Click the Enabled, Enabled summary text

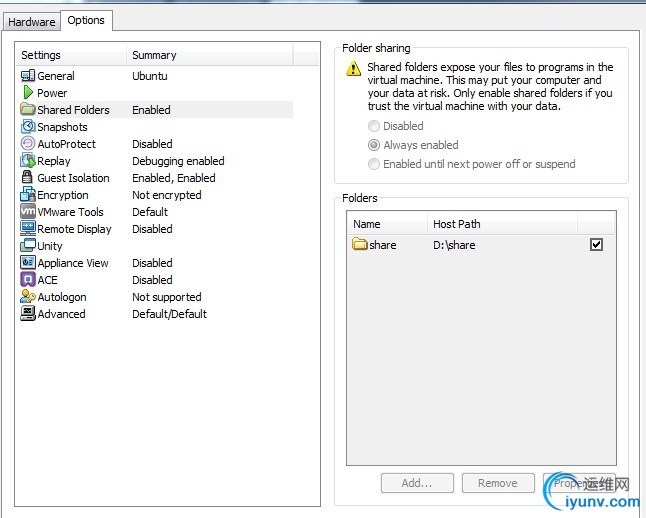[173, 178]
